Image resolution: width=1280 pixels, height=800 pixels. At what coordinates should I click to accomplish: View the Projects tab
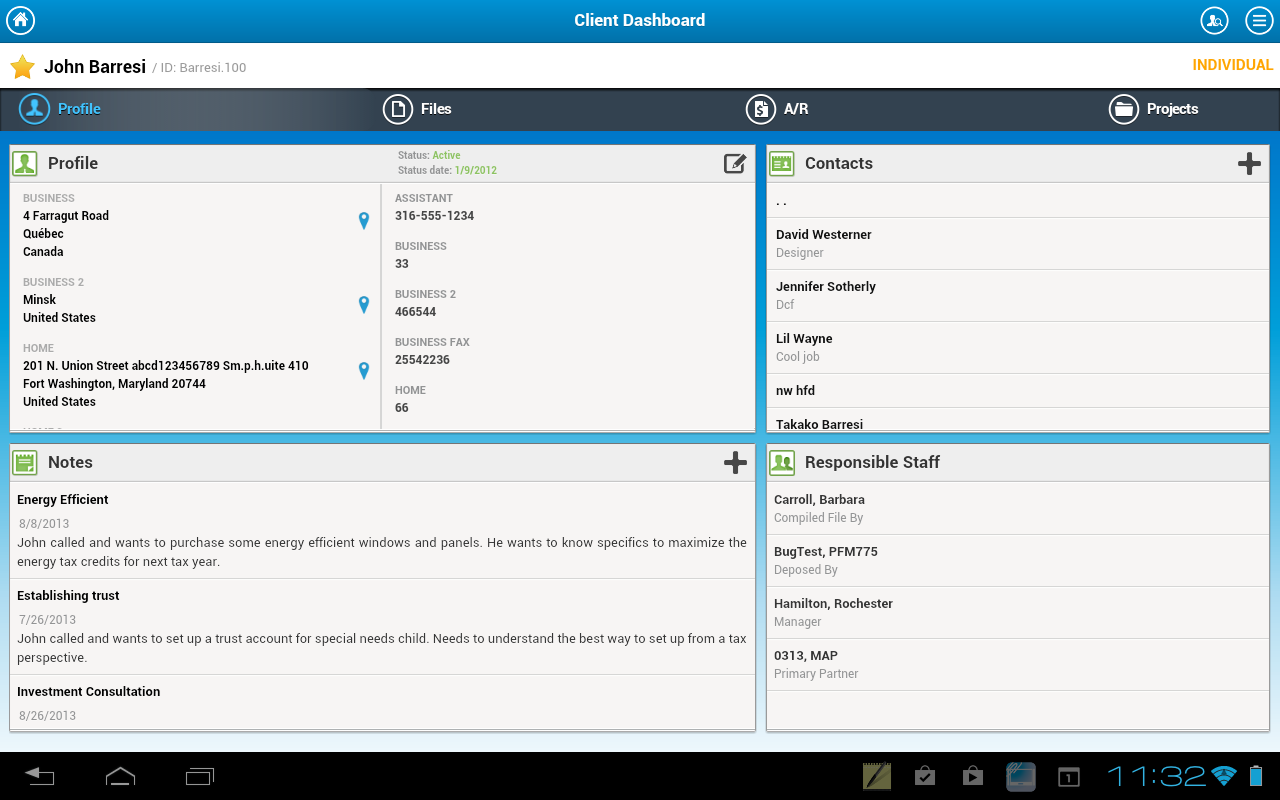[x=1153, y=109]
